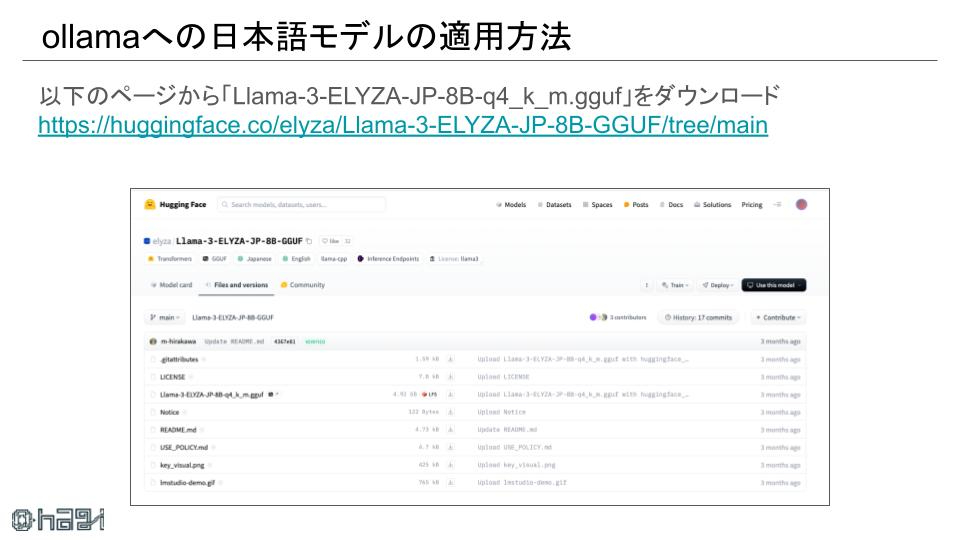Copy the model name Llama-3-ELYZA-JP-8B-GGUF

point(309,241)
